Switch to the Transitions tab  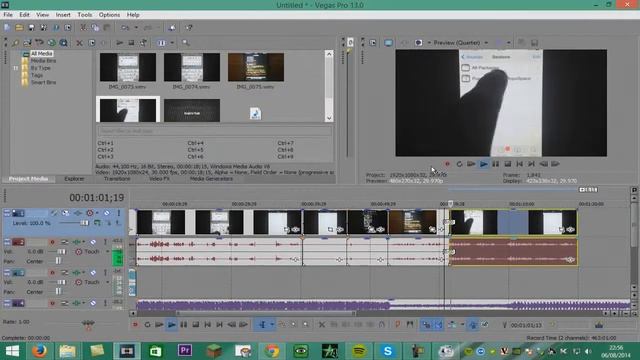117,179
